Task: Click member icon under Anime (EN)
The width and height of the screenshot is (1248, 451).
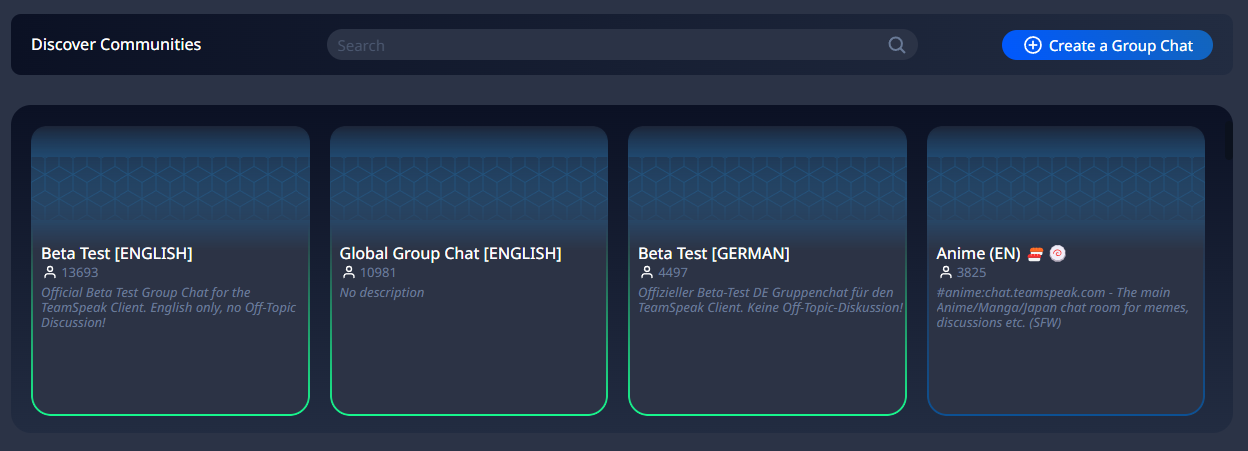Action: [945, 272]
